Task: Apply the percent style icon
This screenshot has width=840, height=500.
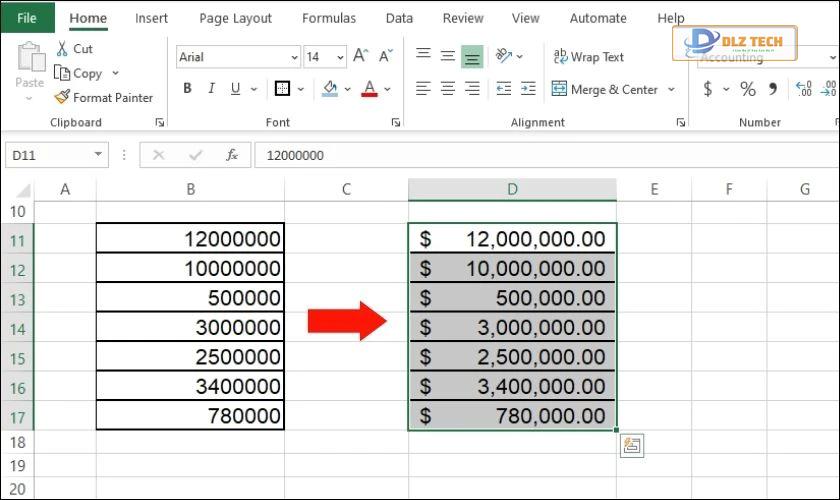Action: 748,88
